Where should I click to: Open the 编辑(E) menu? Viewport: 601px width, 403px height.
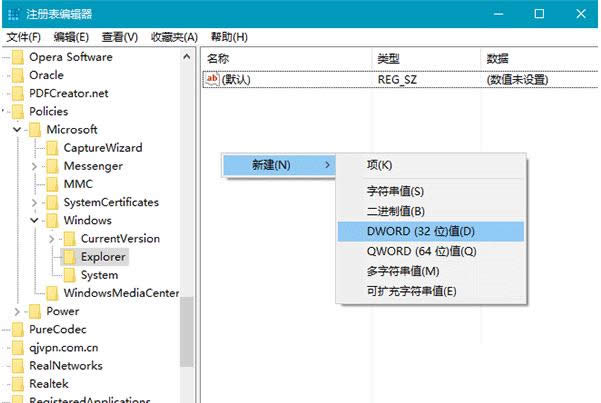(71, 37)
